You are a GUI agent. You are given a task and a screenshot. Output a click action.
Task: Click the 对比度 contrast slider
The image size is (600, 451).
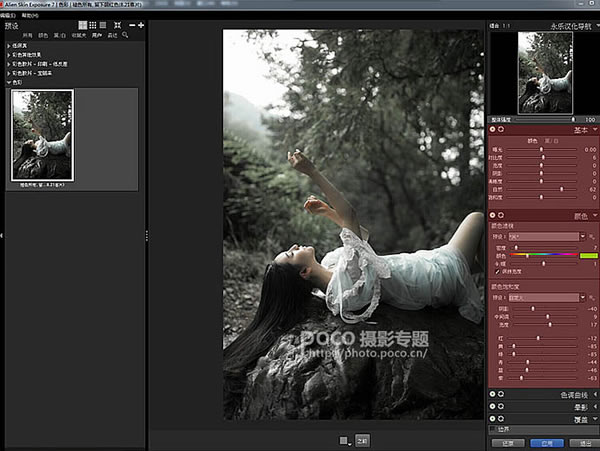tap(542, 157)
